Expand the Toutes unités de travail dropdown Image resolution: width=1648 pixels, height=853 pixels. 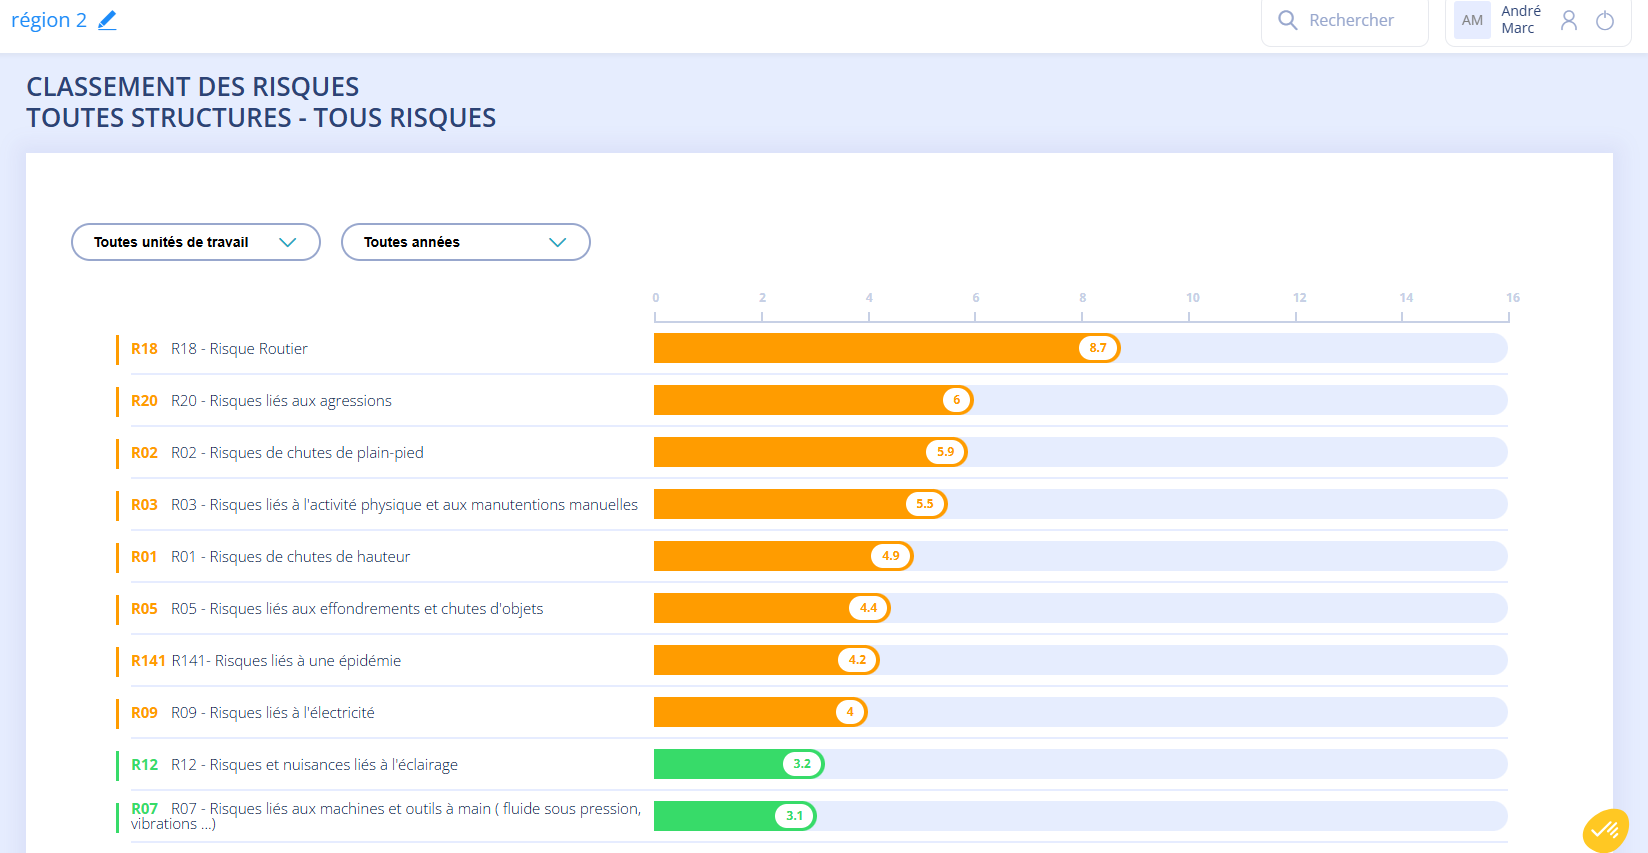pos(196,242)
